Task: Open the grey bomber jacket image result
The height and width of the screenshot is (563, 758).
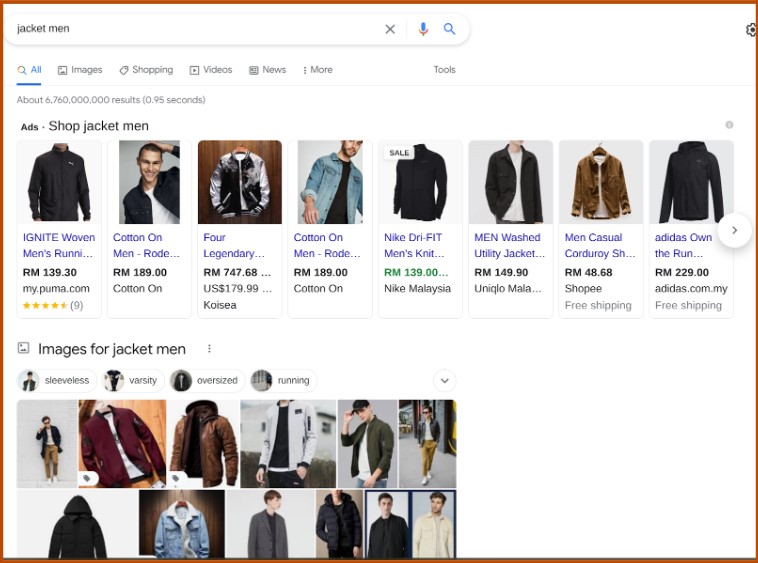Action: tap(288, 444)
